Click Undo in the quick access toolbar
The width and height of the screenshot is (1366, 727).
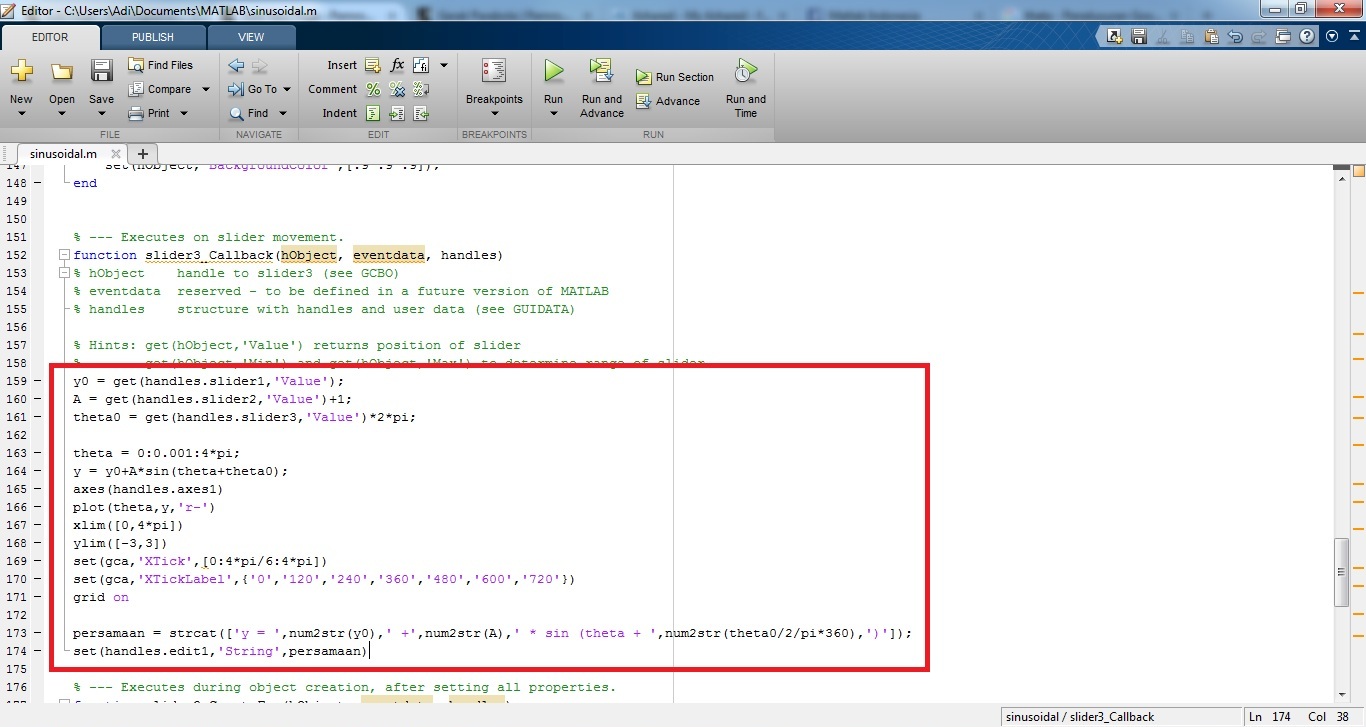point(1235,37)
